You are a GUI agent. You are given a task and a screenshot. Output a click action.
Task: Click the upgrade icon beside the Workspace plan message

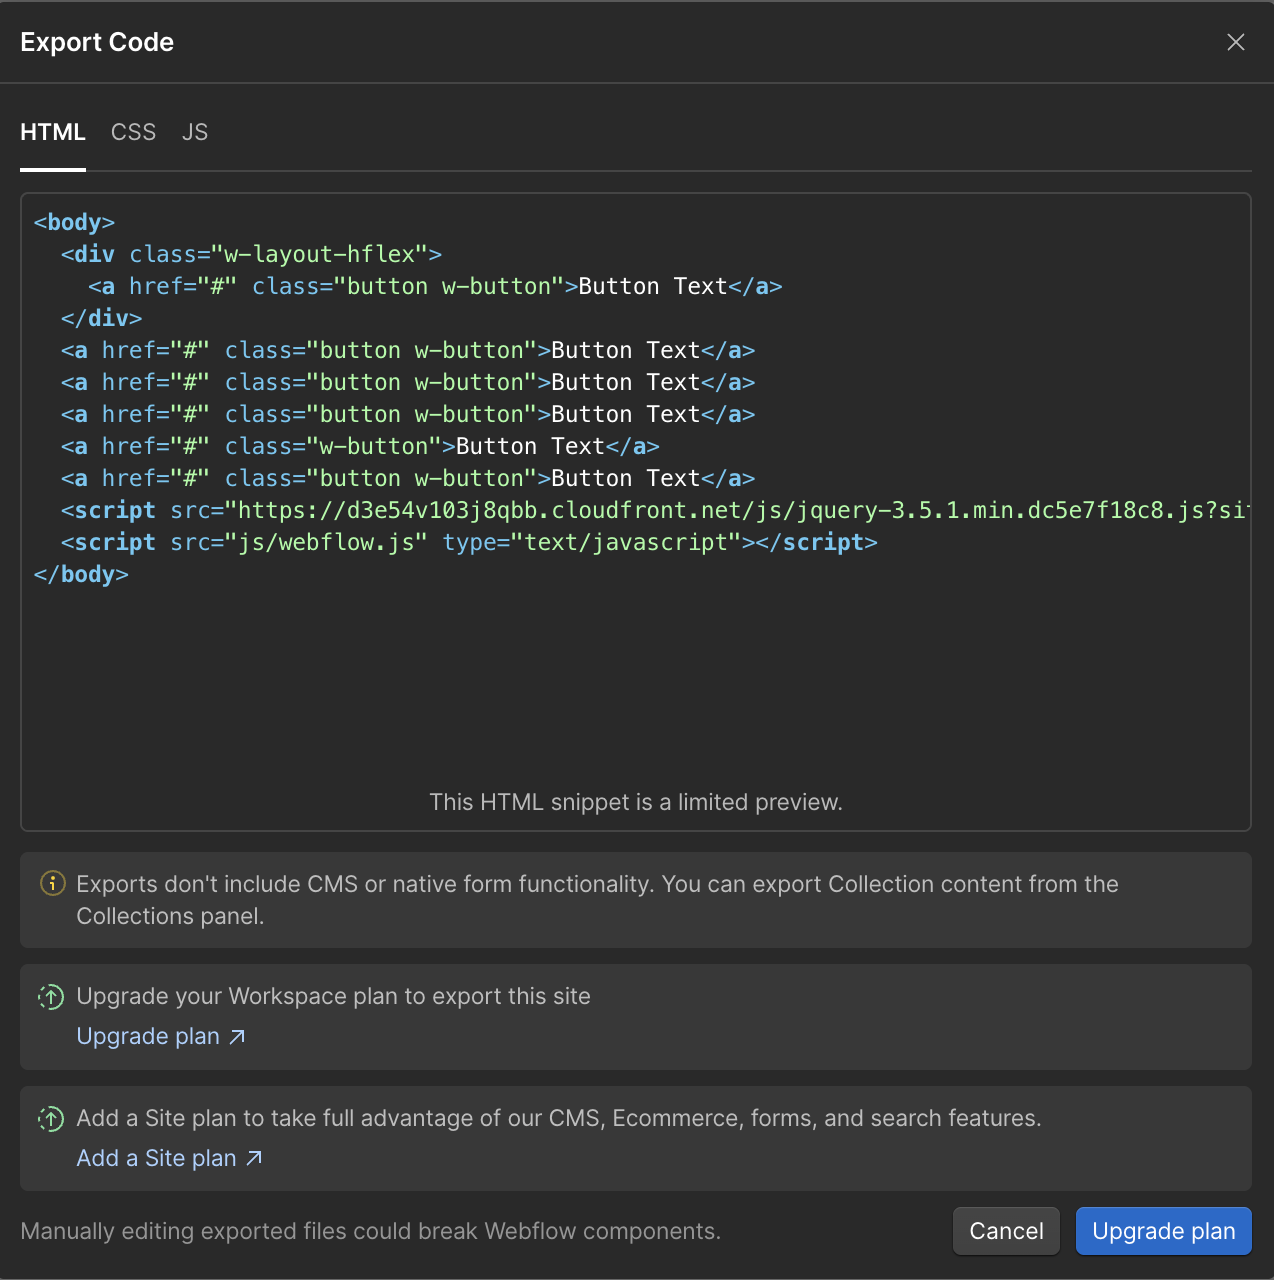[50, 996]
